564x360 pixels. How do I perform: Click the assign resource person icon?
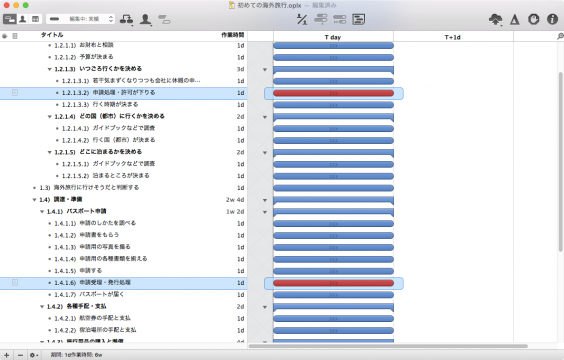coord(146,19)
